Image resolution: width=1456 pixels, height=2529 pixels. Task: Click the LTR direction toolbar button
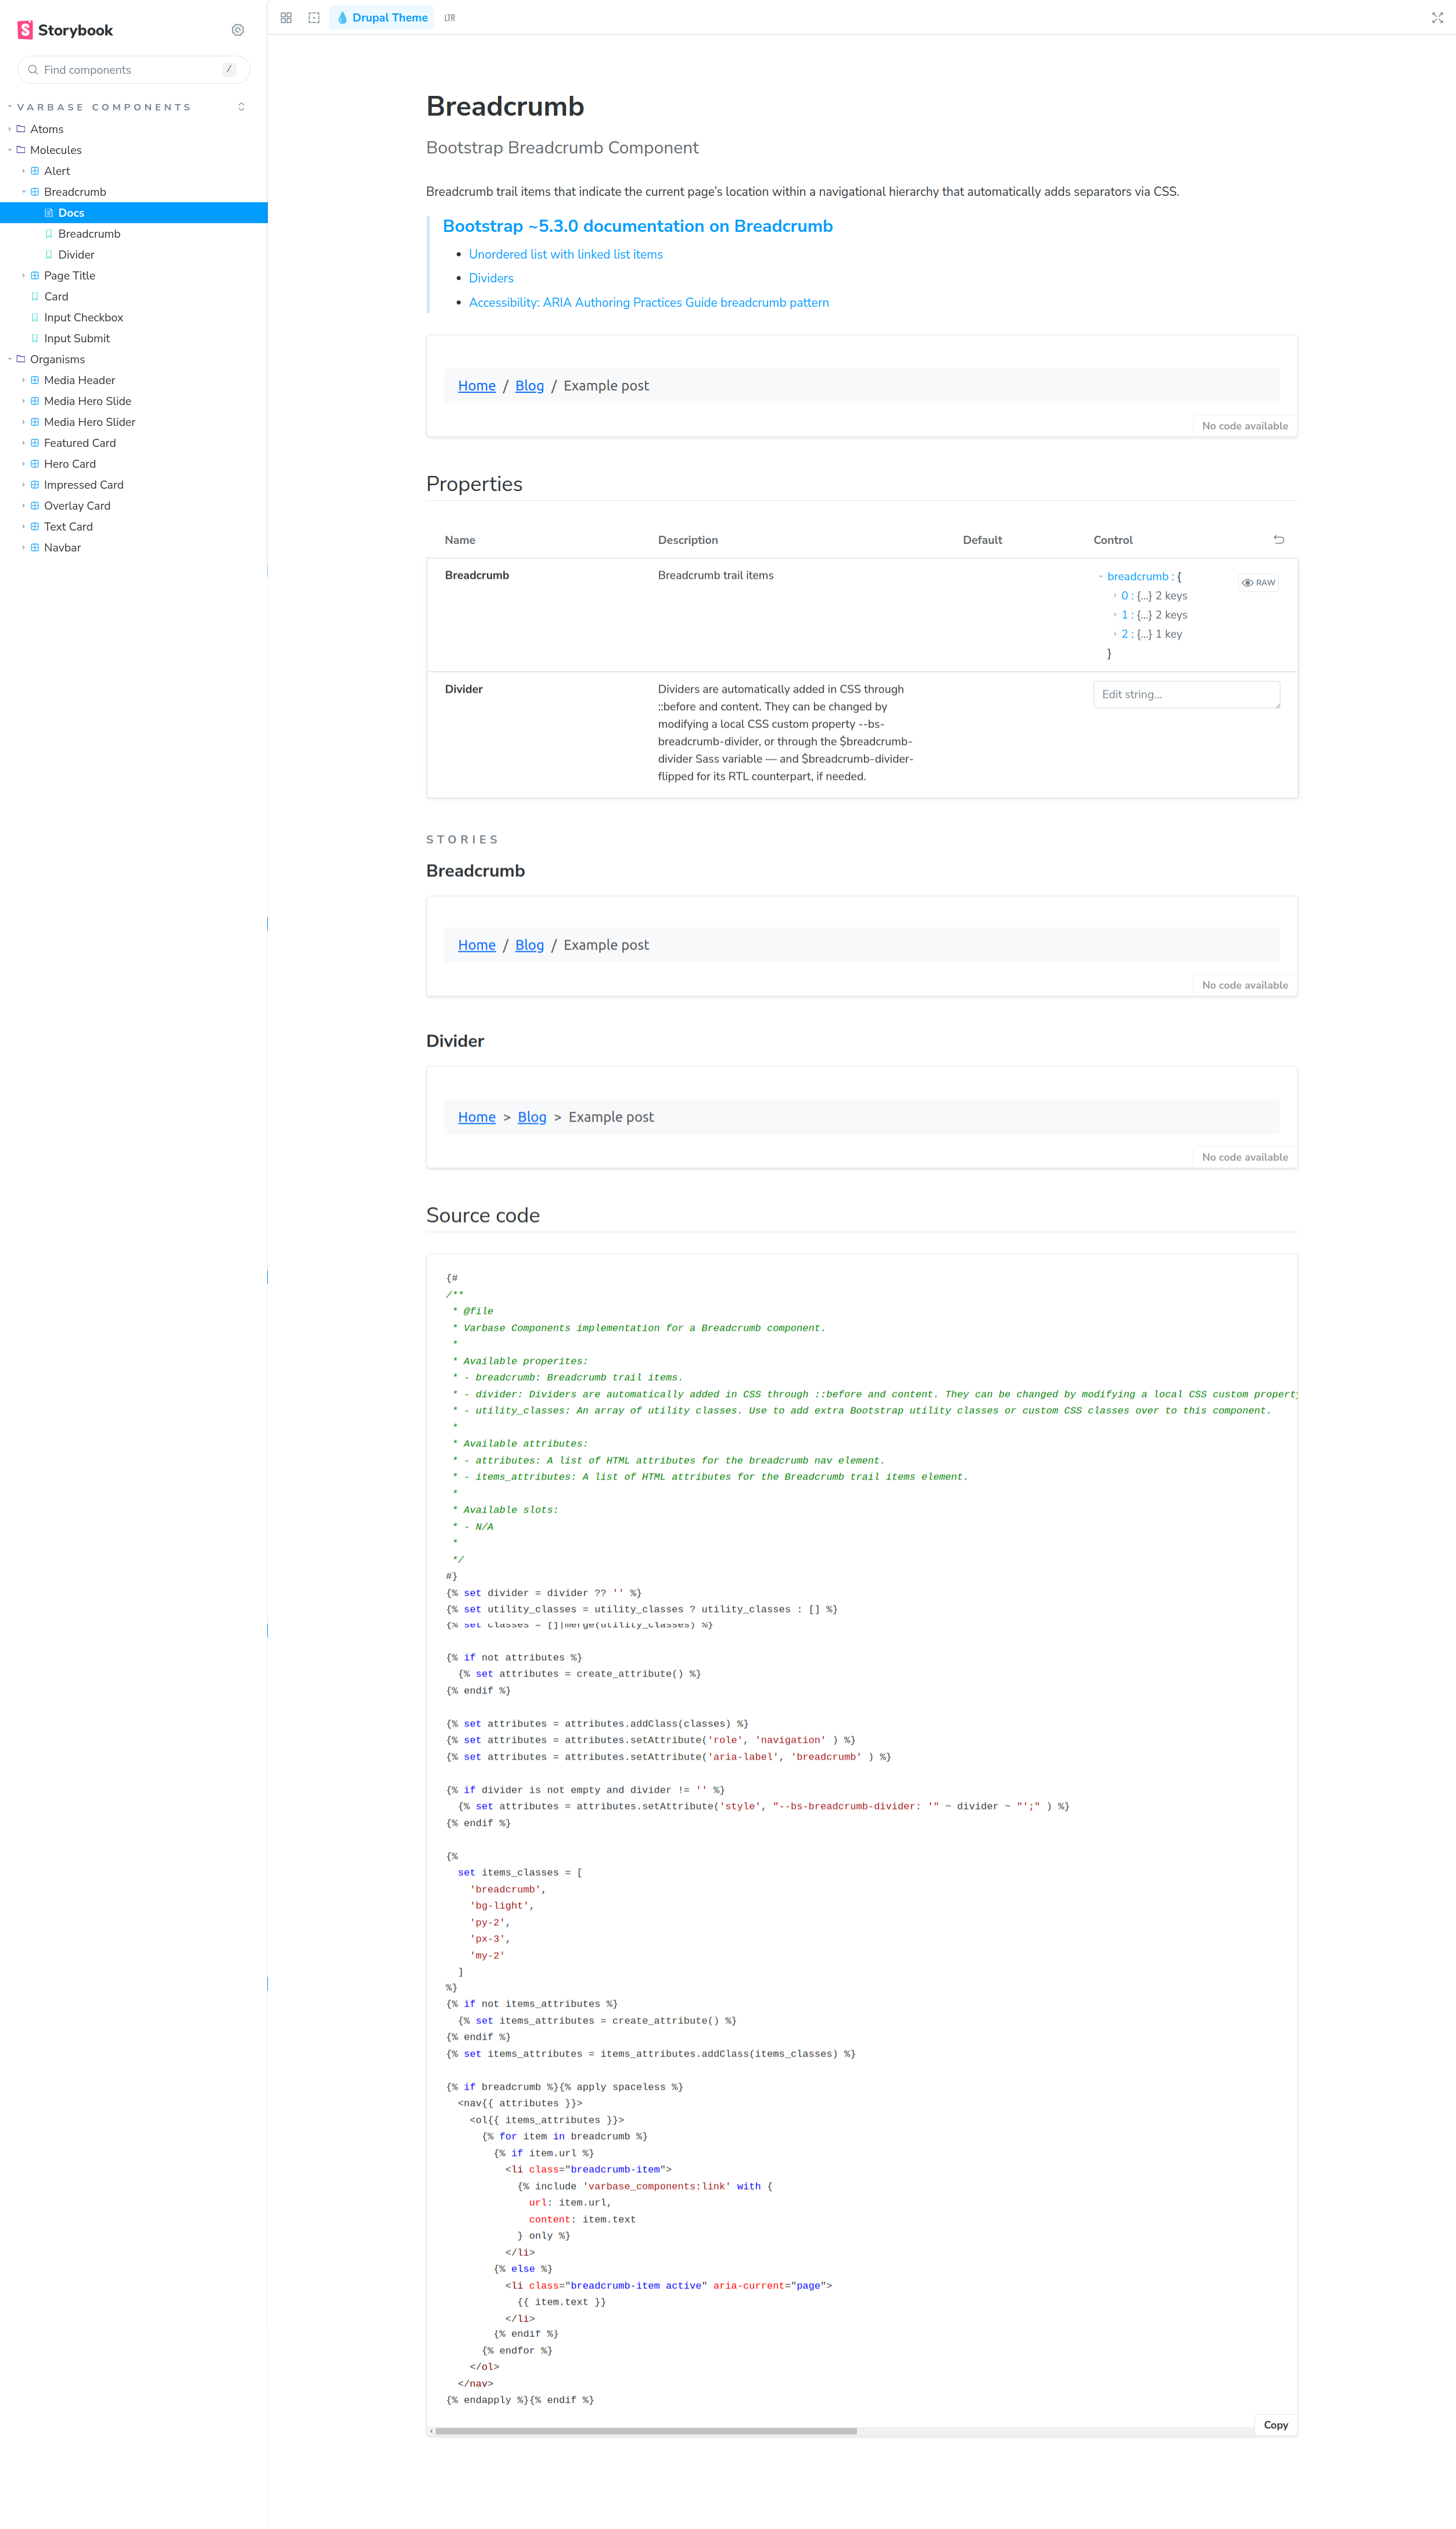pyautogui.click(x=450, y=18)
